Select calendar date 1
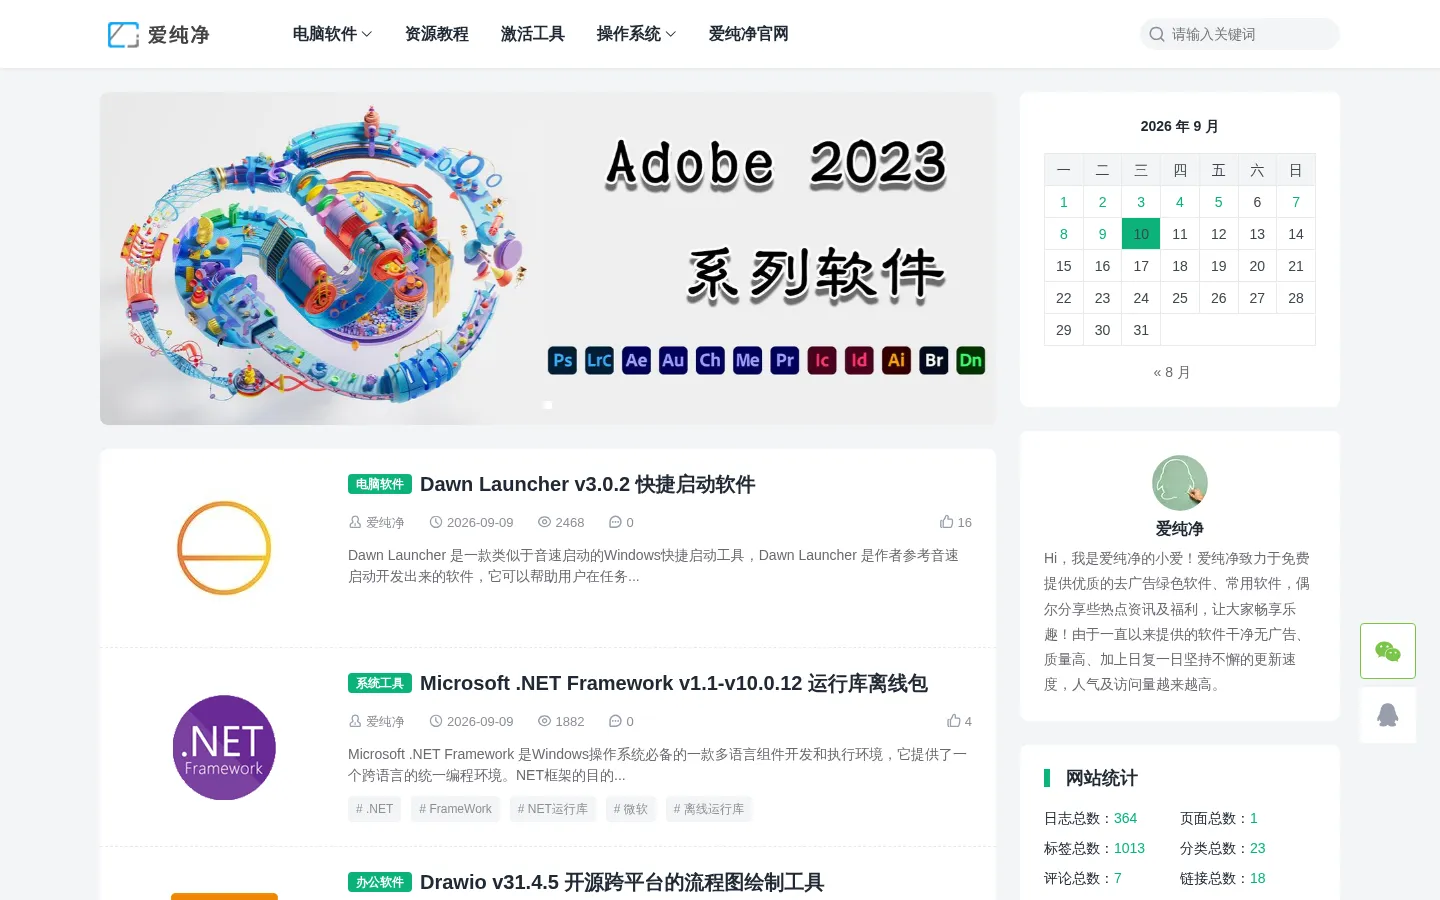Image resolution: width=1440 pixels, height=900 pixels. point(1064,202)
